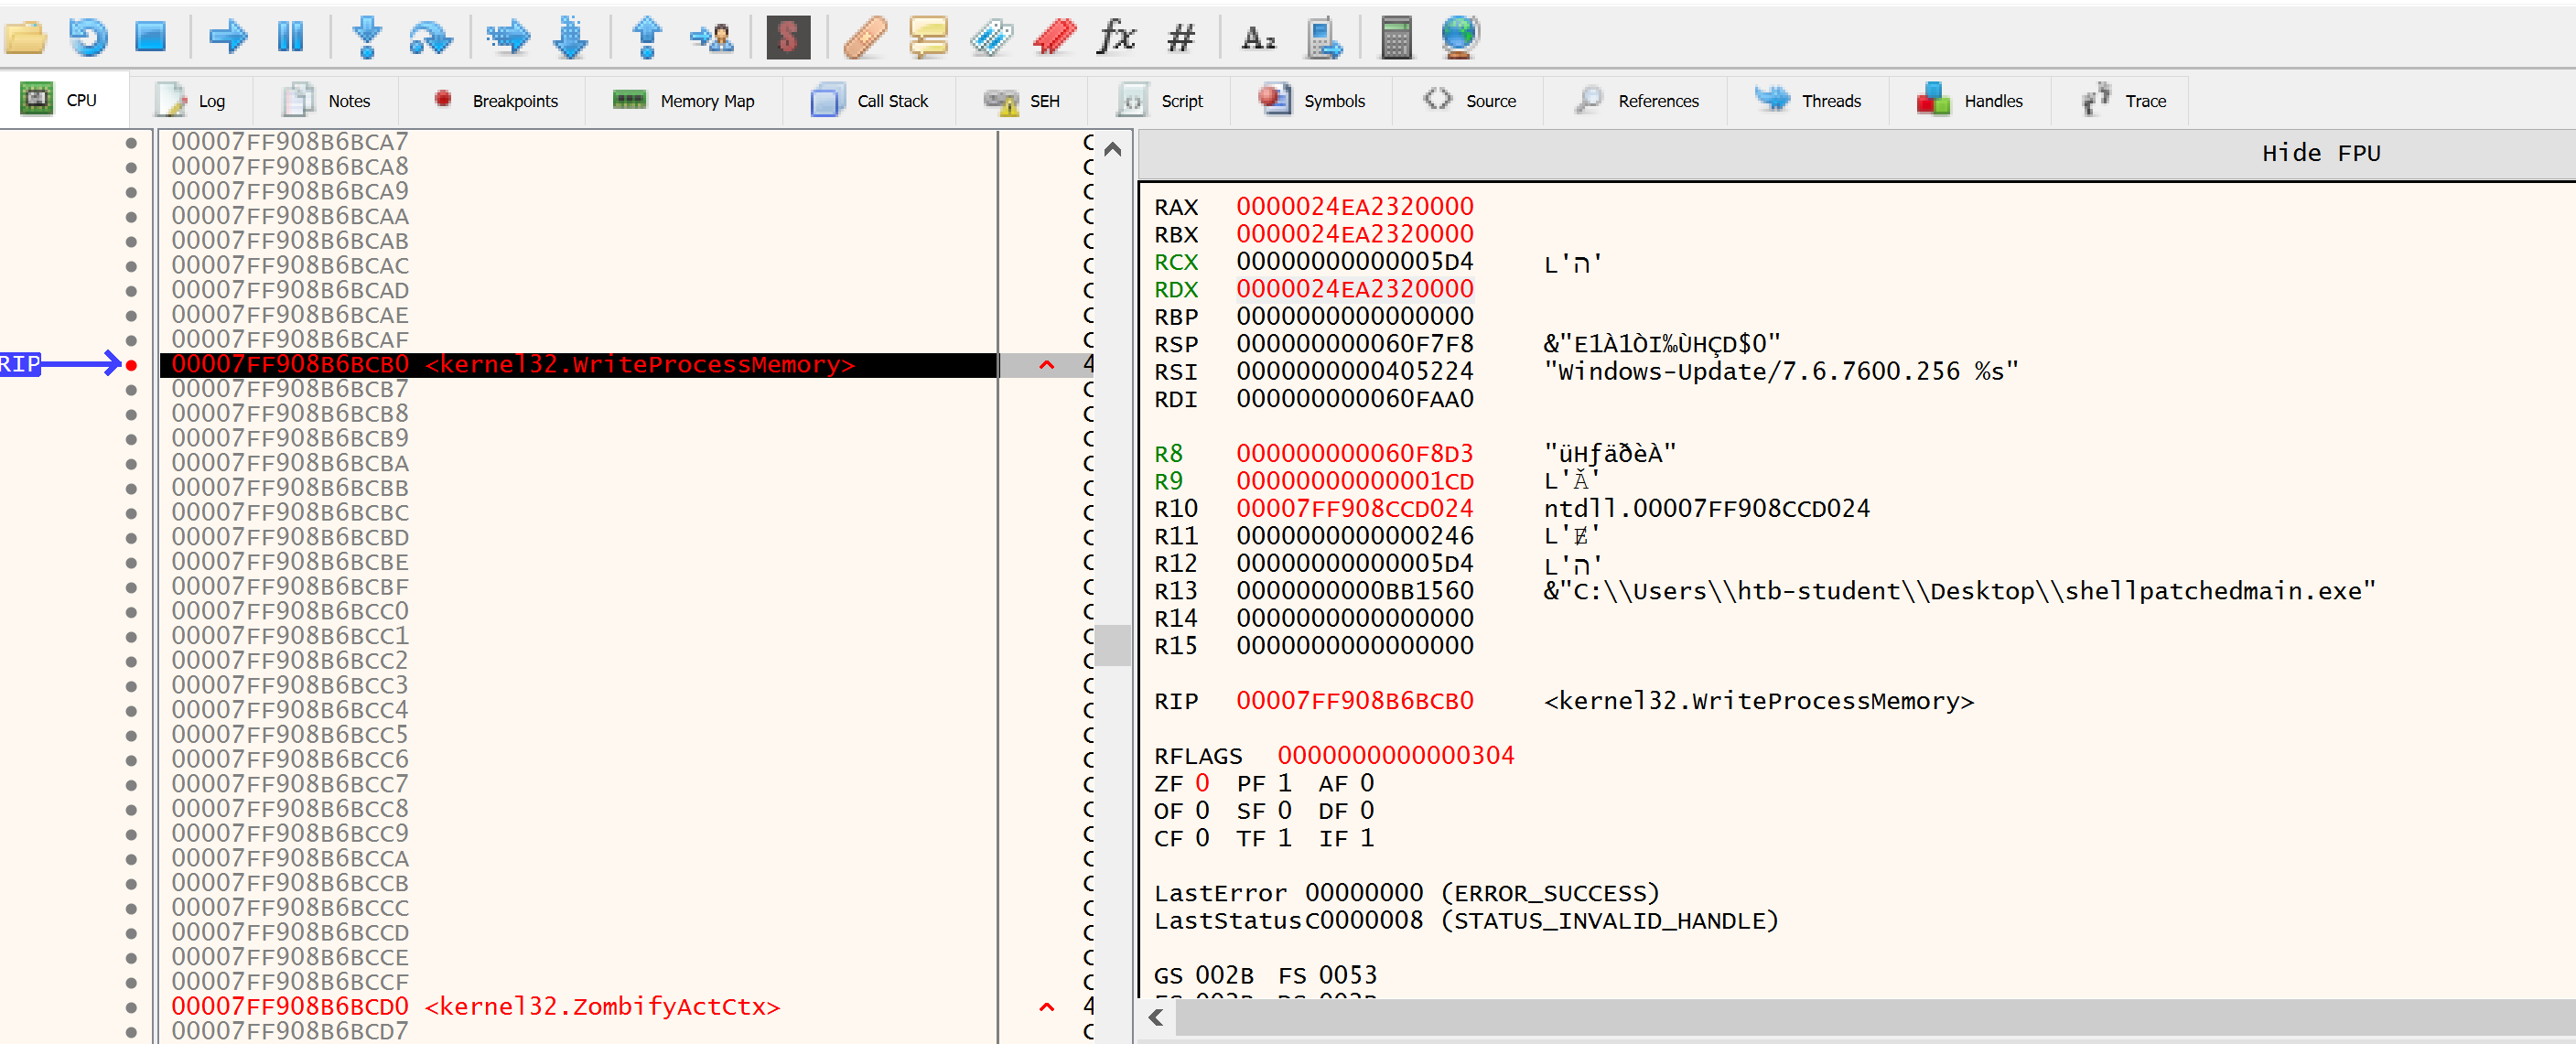The image size is (2576, 1044).
Task: Select the R10 value 00007FF908CCD024
Action: pos(1354,509)
